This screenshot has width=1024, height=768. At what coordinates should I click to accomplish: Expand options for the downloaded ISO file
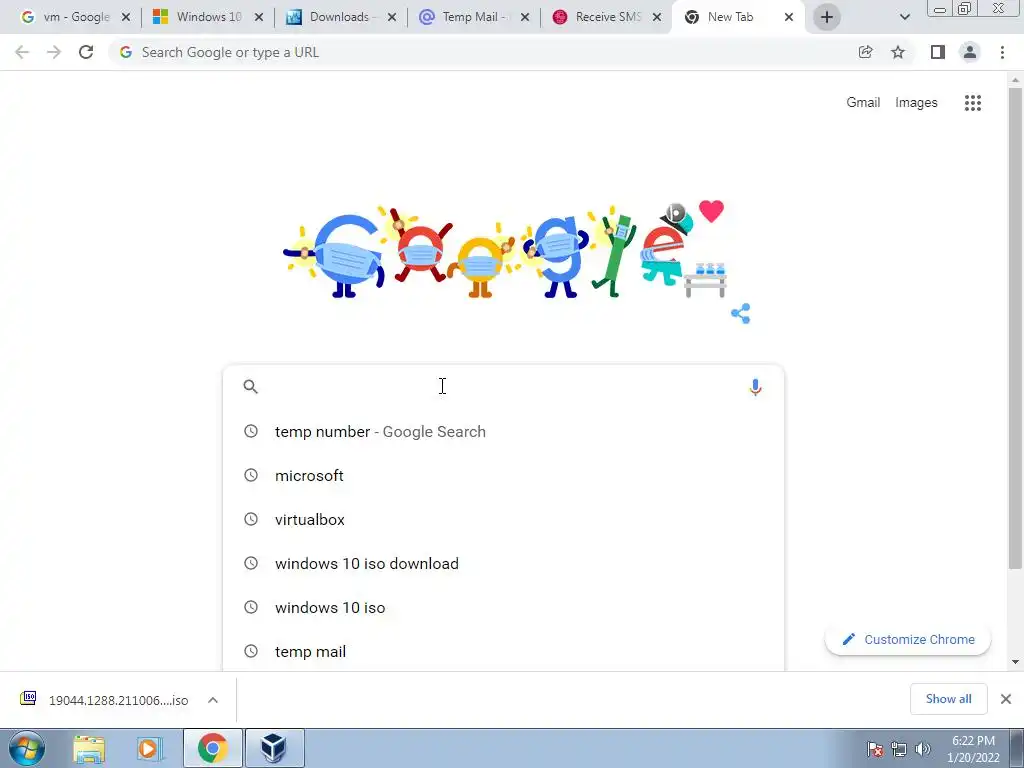click(213, 700)
